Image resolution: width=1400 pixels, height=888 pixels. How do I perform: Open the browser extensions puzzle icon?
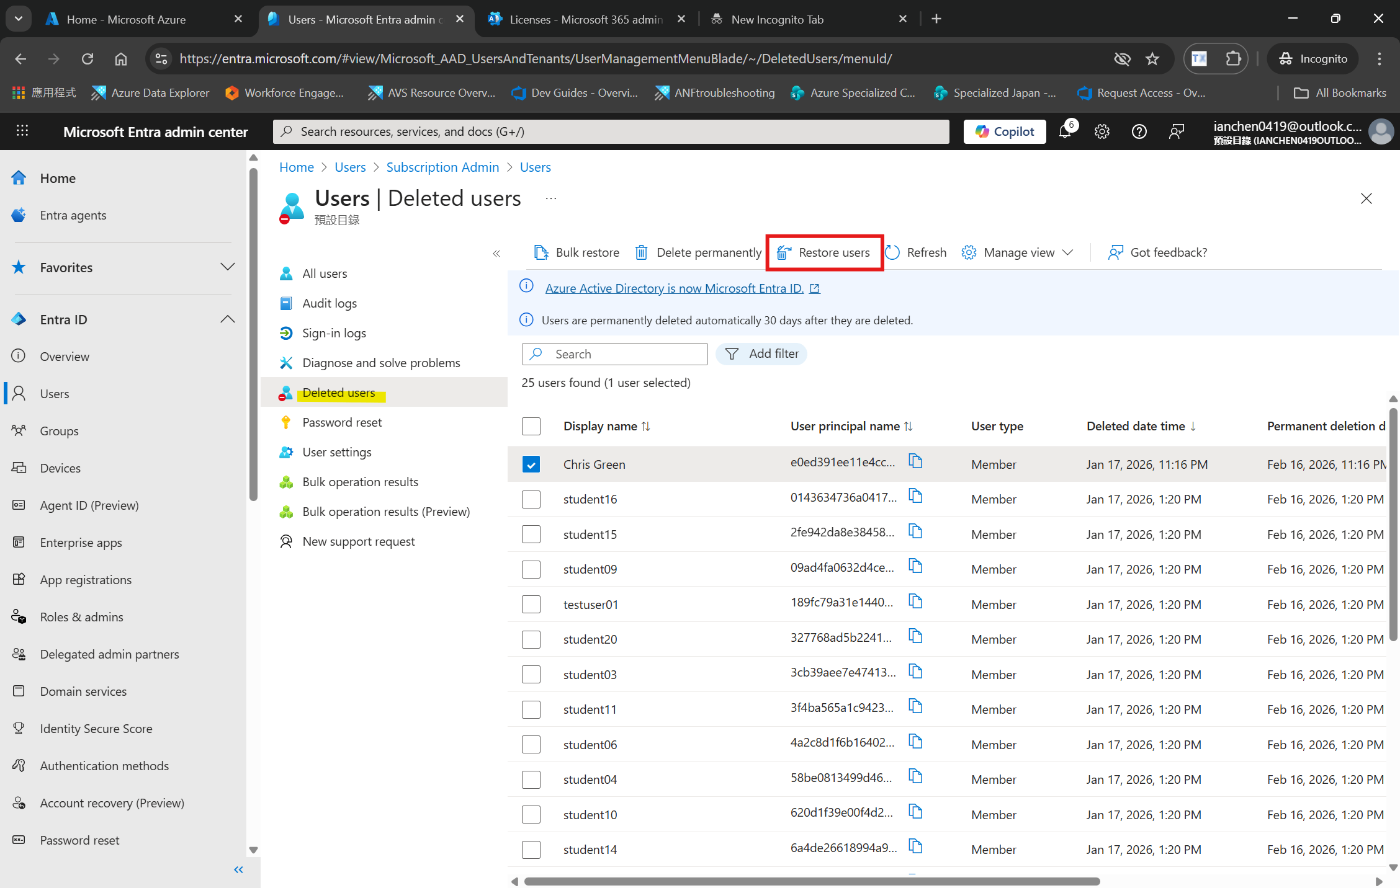1233,59
